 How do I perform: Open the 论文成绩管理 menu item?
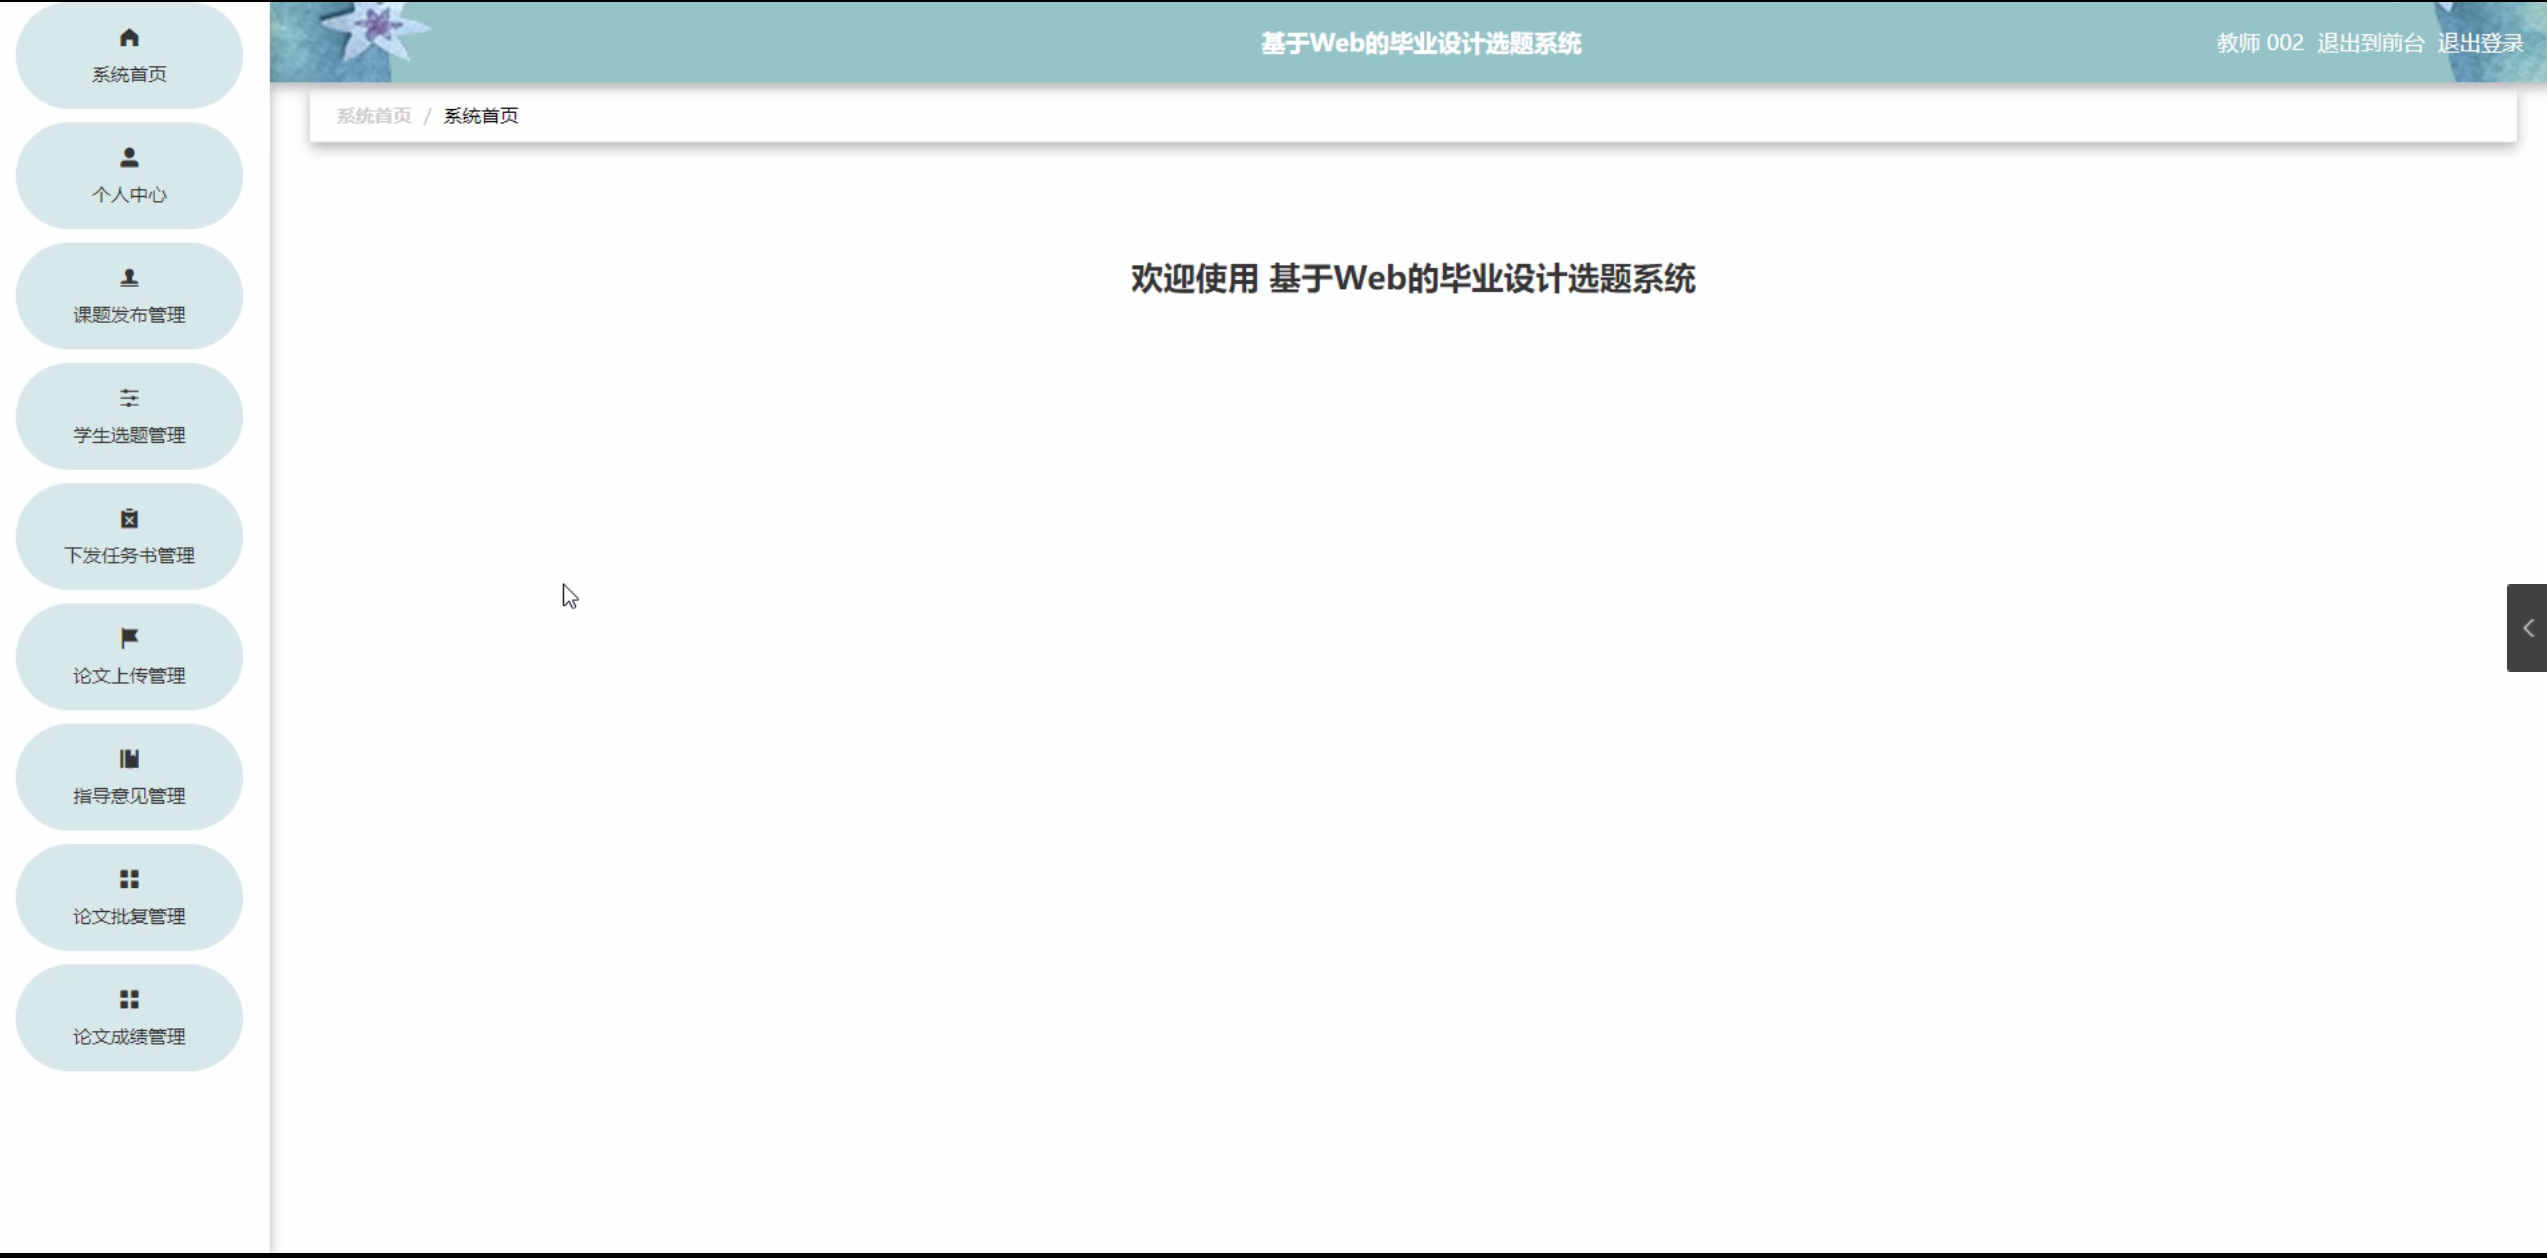pos(129,1036)
